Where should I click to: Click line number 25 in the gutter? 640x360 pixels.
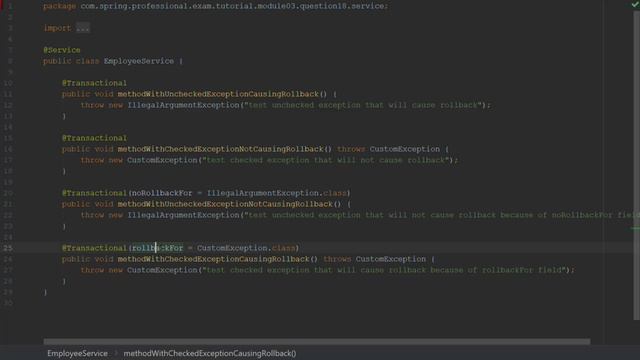coord(8,248)
